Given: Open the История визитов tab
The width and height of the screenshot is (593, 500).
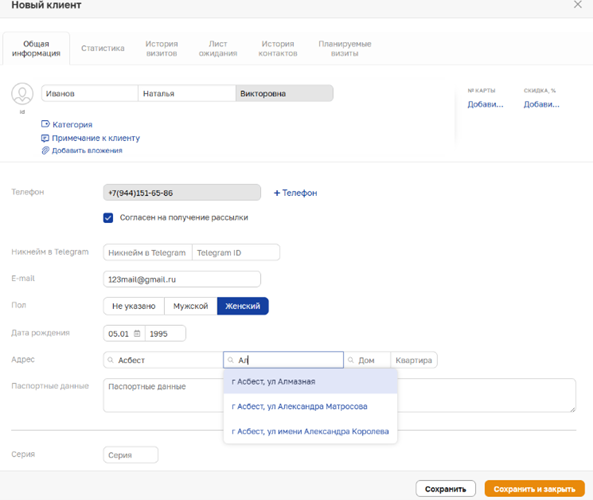Looking at the screenshot, I should 161,48.
